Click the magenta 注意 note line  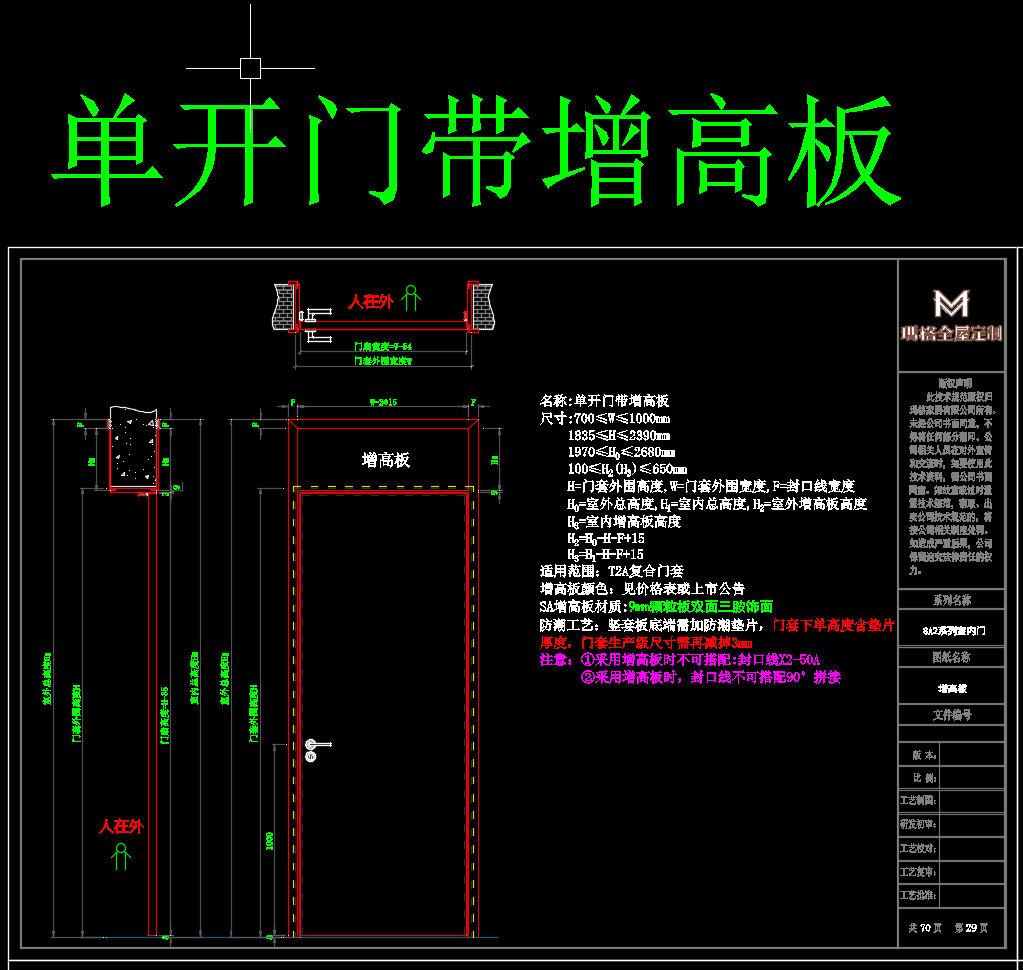pos(680,660)
